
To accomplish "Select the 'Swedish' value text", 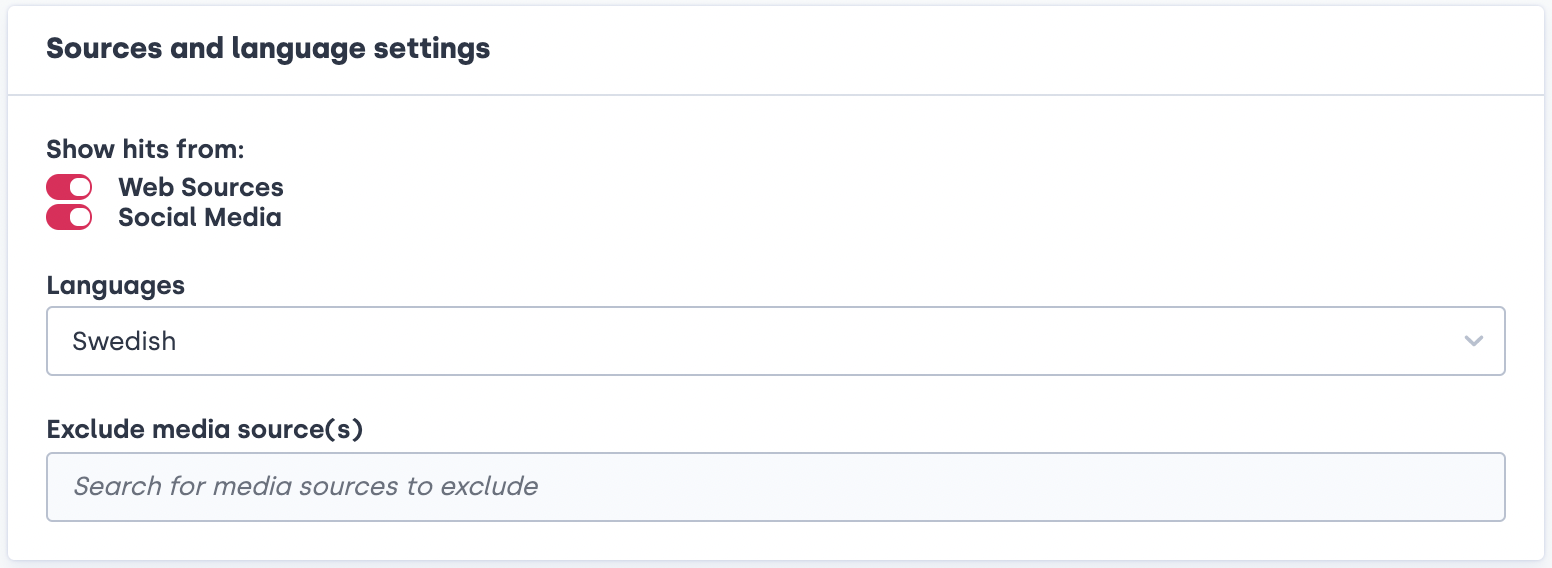I will pyautogui.click(x=124, y=341).
